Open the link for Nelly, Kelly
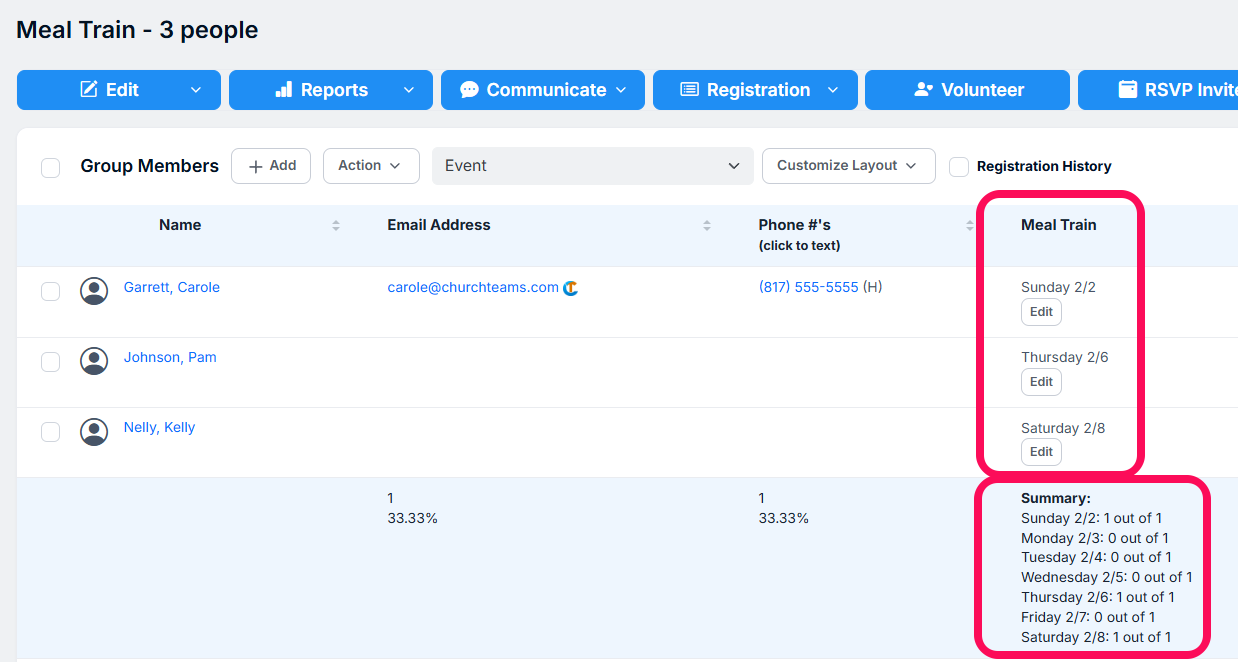 click(x=159, y=427)
